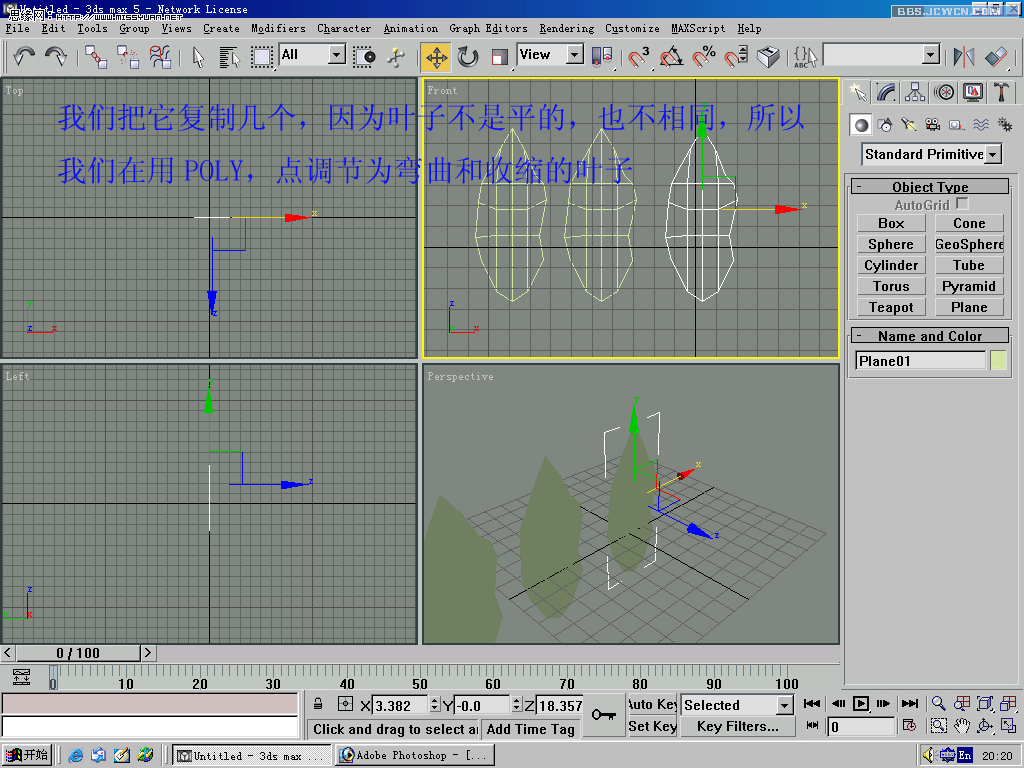The height and width of the screenshot is (768, 1024).
Task: Switch to the Modify command panel tab
Action: click(886, 92)
